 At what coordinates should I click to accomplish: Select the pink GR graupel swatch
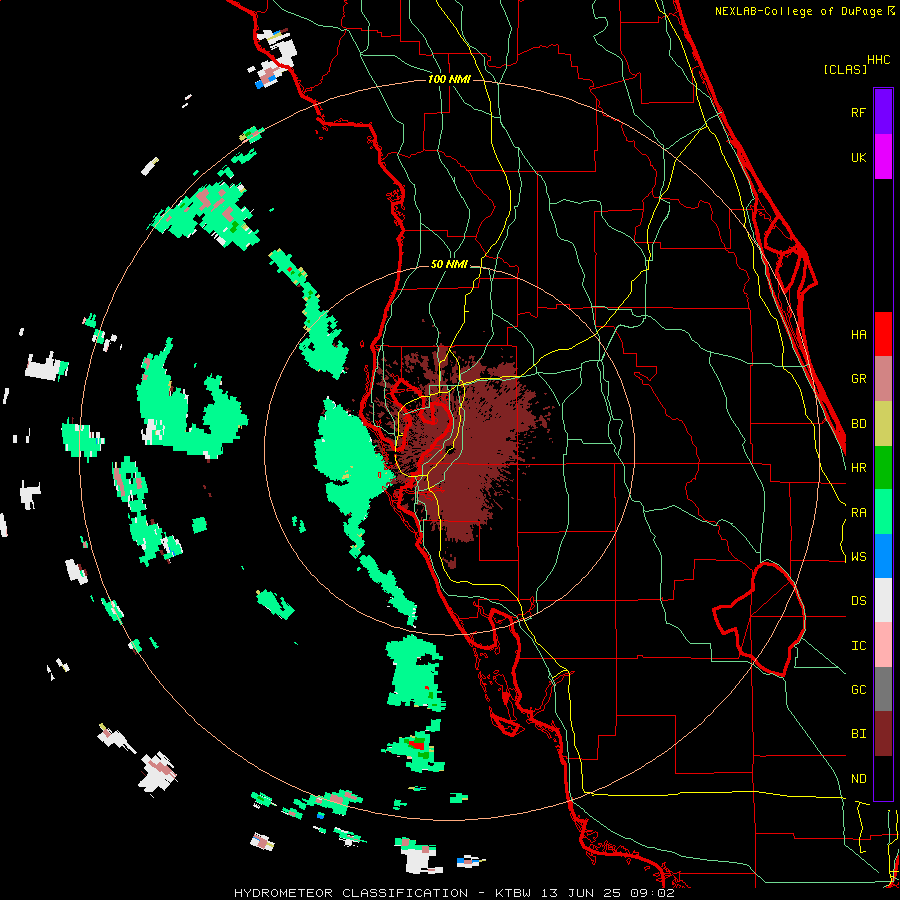(x=883, y=379)
